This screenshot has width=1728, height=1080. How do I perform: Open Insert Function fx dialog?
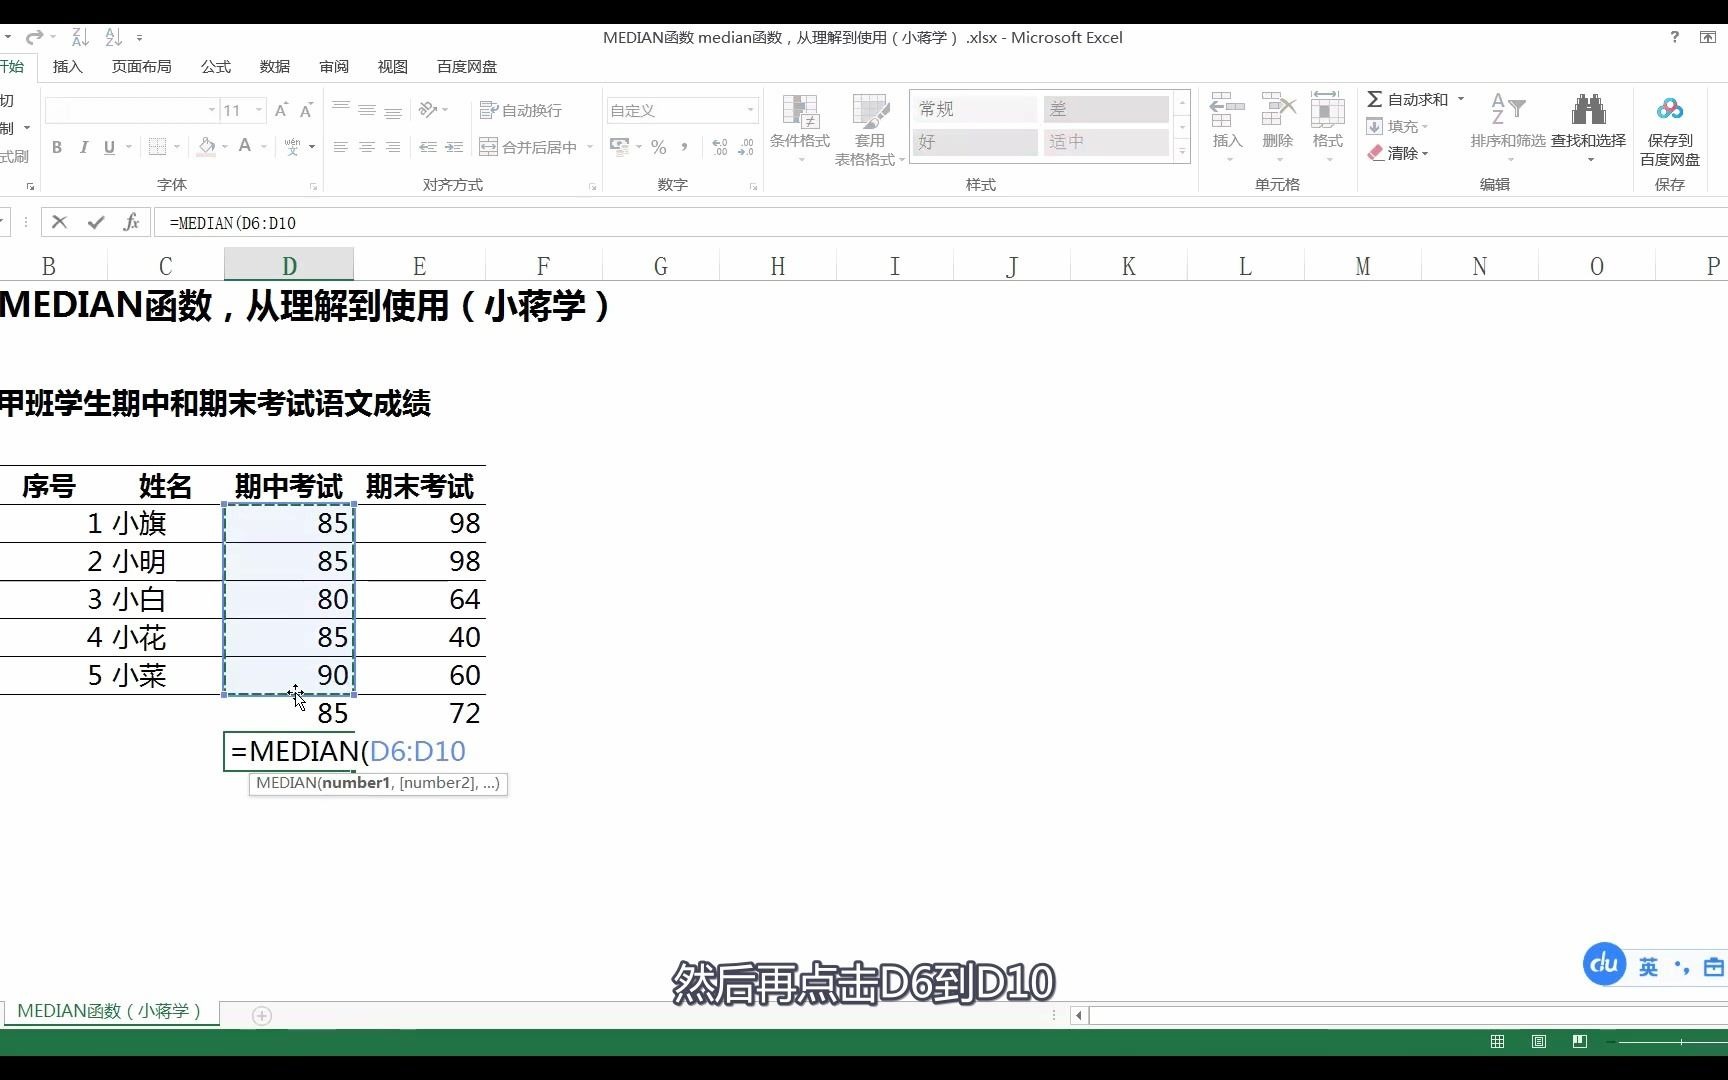[131, 222]
